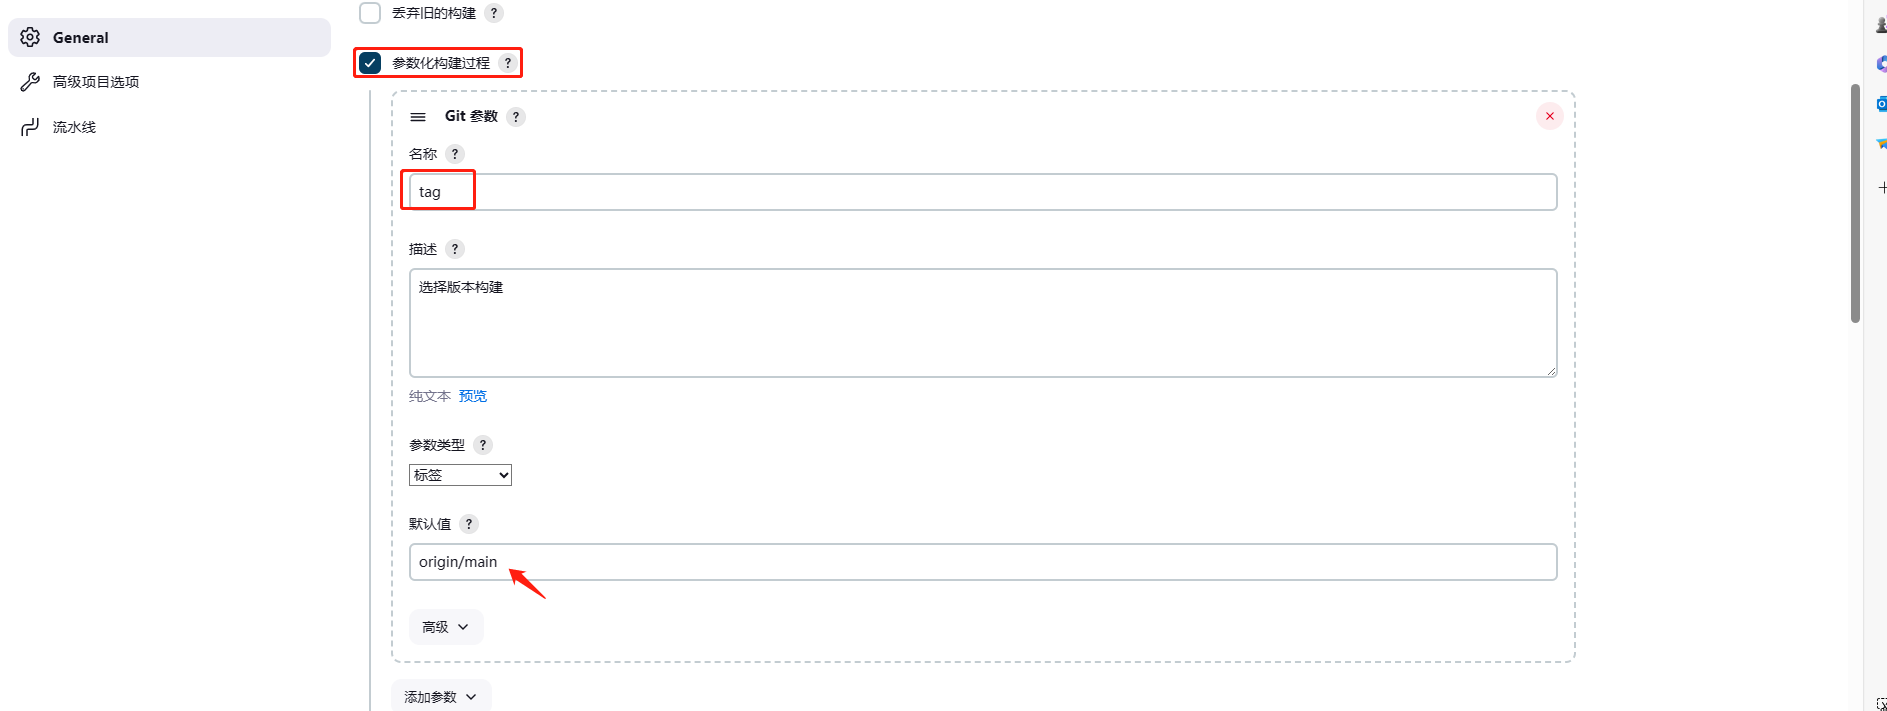Screen dimensions: 1887x711
Task: Click the help icon beside 名称
Action: [x=455, y=154]
